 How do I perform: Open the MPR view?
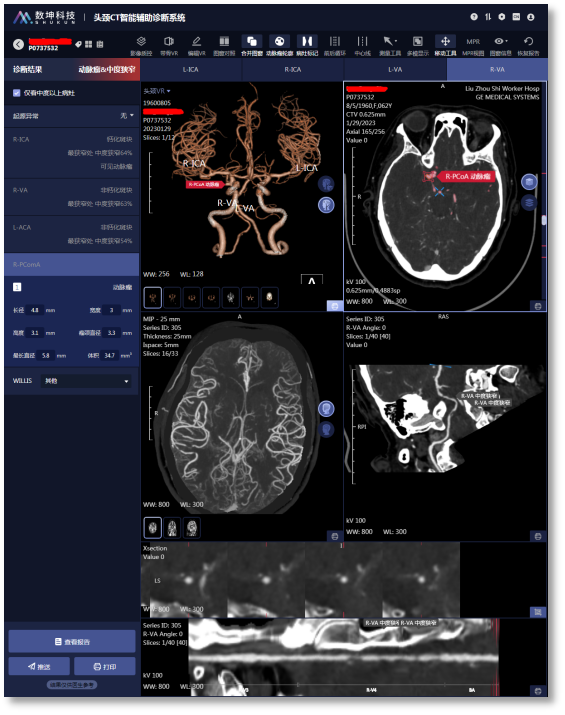click(473, 46)
